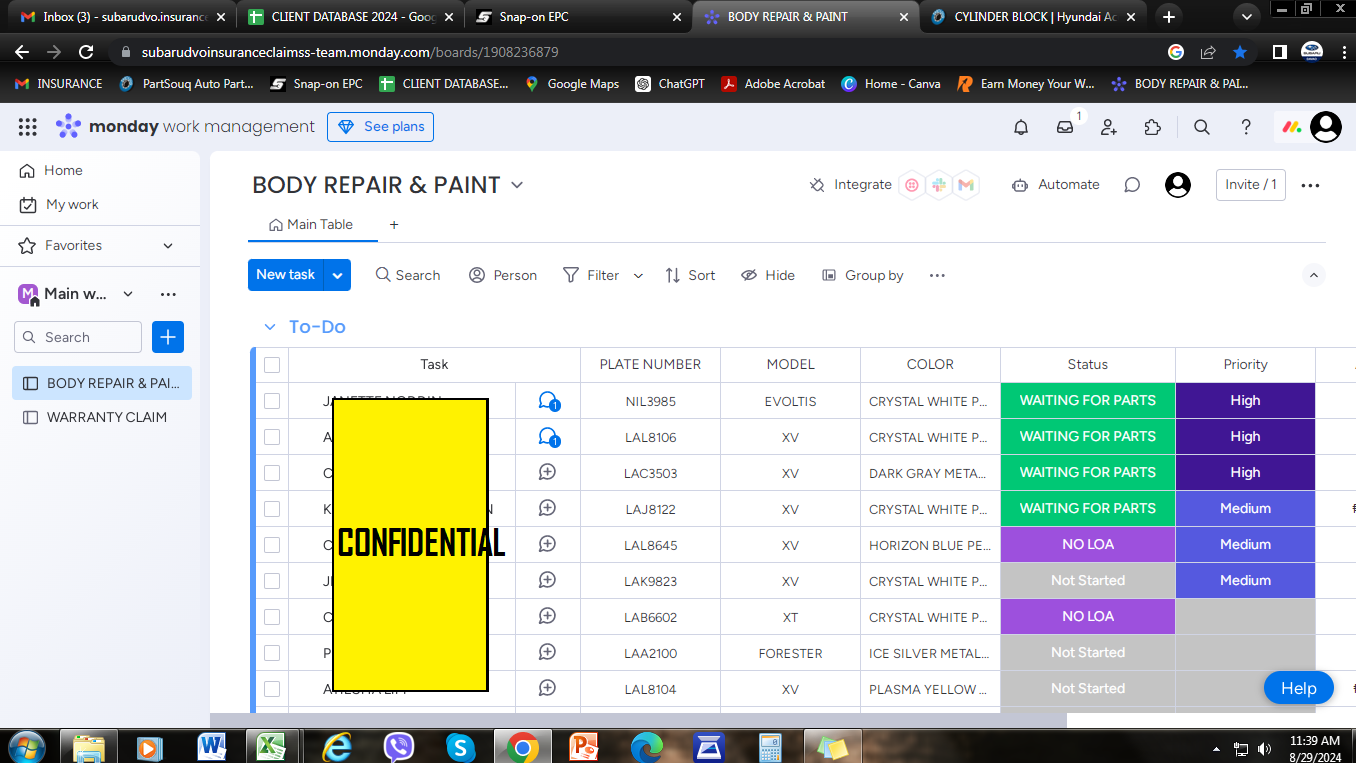Tick the checkbox for plate LAL8106 row
Screen dimensions: 1356x763
pos(272,437)
